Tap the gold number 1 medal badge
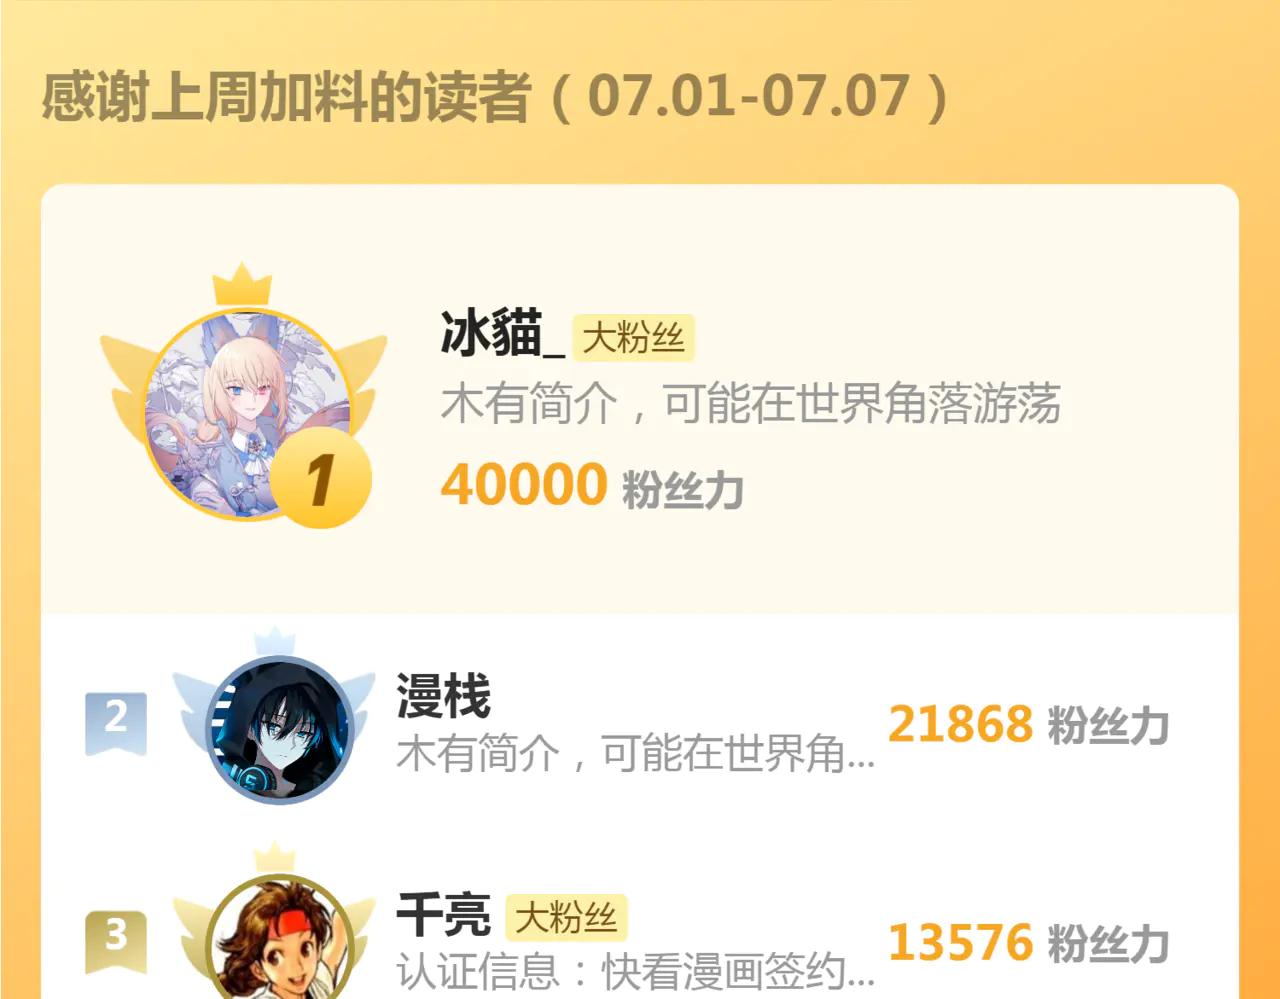 321,479
